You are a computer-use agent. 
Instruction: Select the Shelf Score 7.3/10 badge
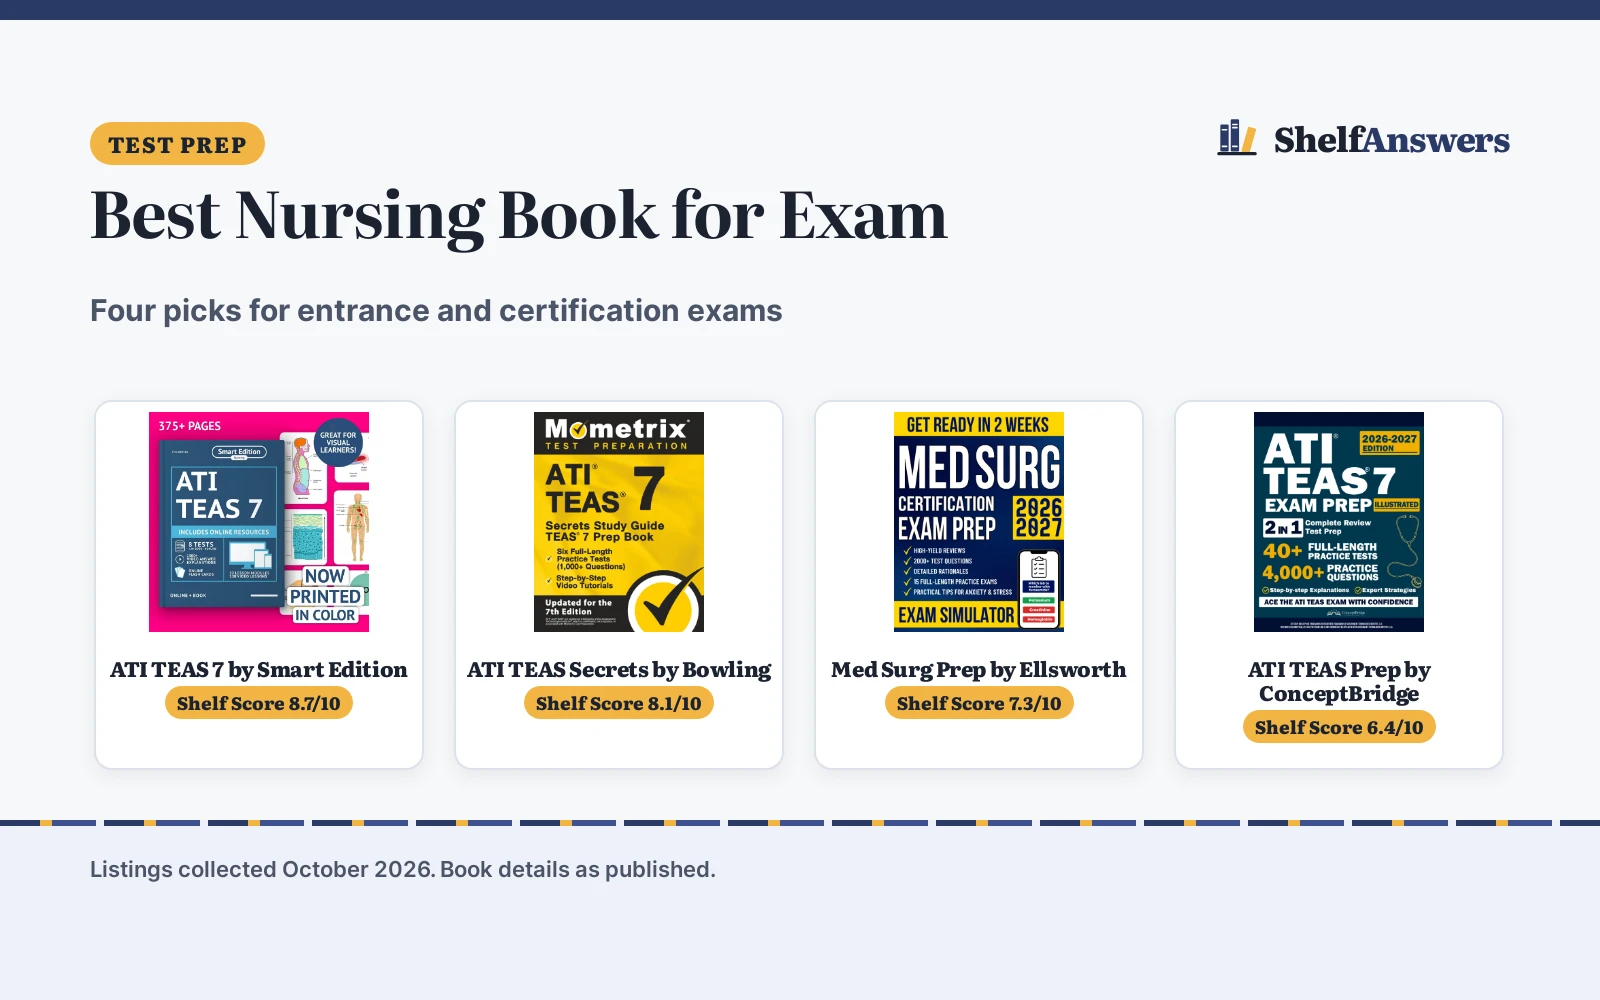coord(979,703)
